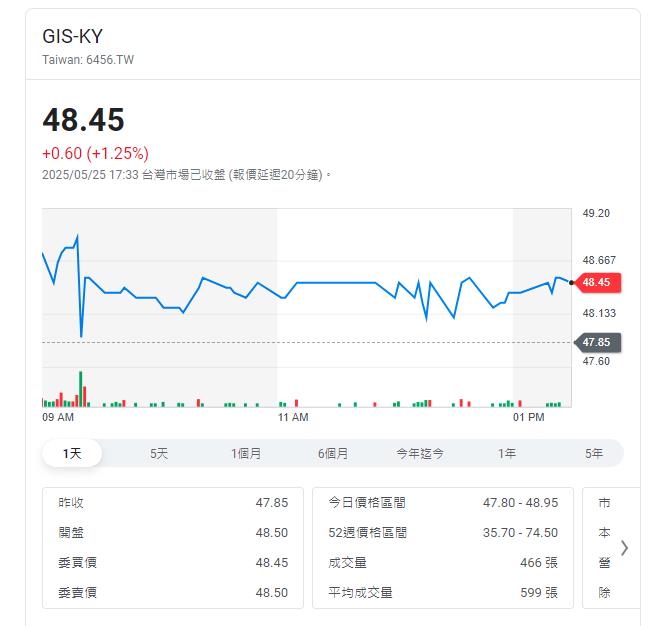Click the 47.80 - 48.95 range value
Image resolution: width=656 pixels, height=626 pixels.
tap(520, 503)
